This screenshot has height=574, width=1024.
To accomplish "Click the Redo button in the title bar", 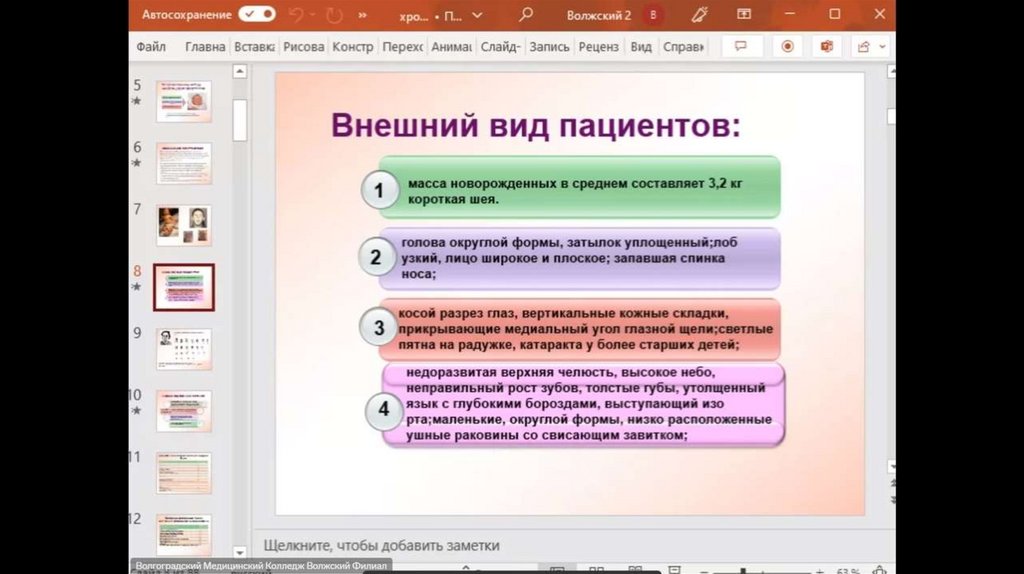I will coord(334,14).
